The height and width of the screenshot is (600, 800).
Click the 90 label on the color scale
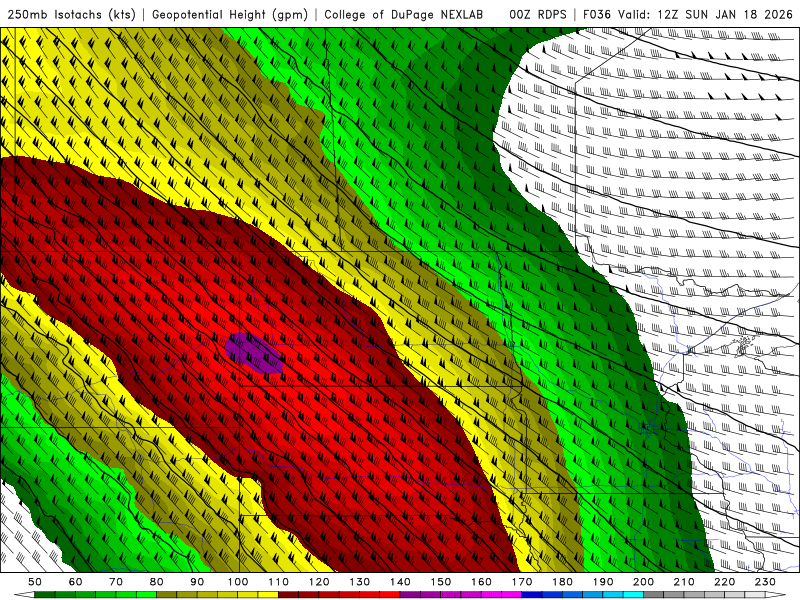[197, 582]
